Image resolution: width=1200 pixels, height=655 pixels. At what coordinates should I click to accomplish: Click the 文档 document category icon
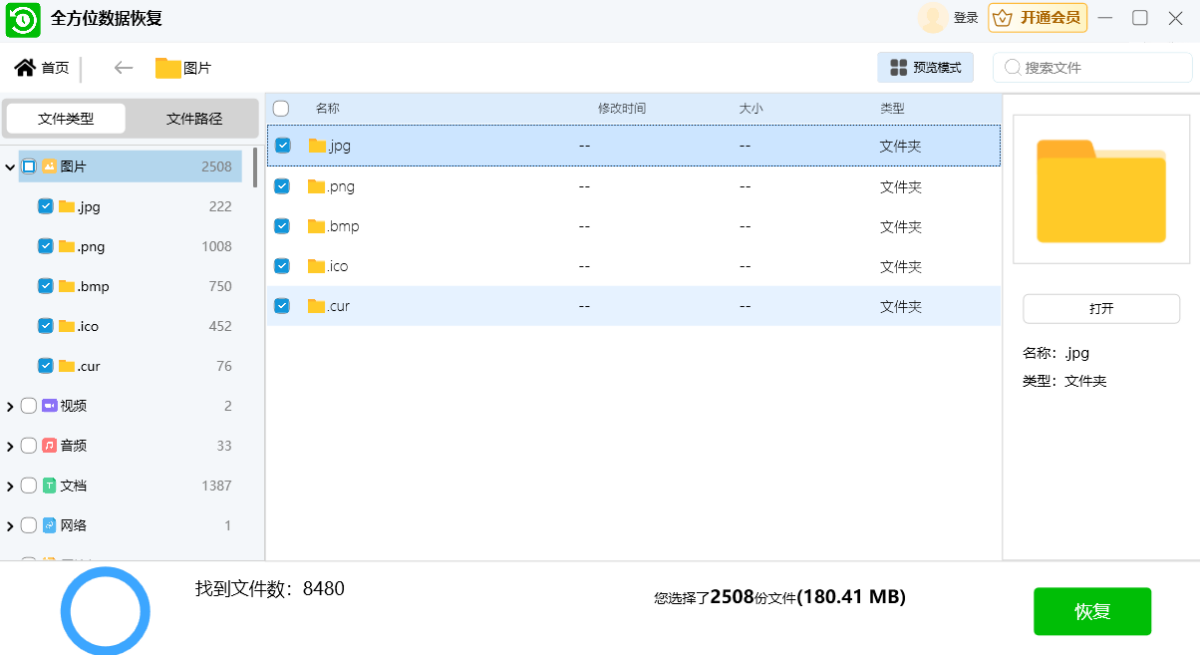tap(49, 486)
